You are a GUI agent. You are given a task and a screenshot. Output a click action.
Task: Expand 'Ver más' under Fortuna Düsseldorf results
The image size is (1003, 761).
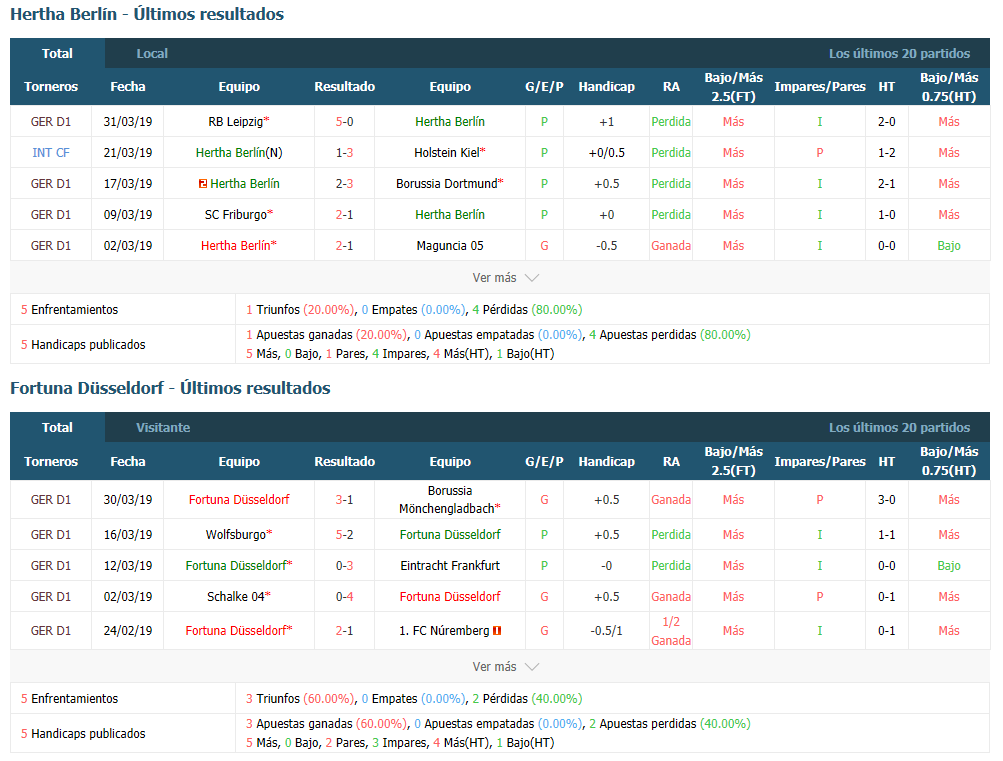[505, 666]
